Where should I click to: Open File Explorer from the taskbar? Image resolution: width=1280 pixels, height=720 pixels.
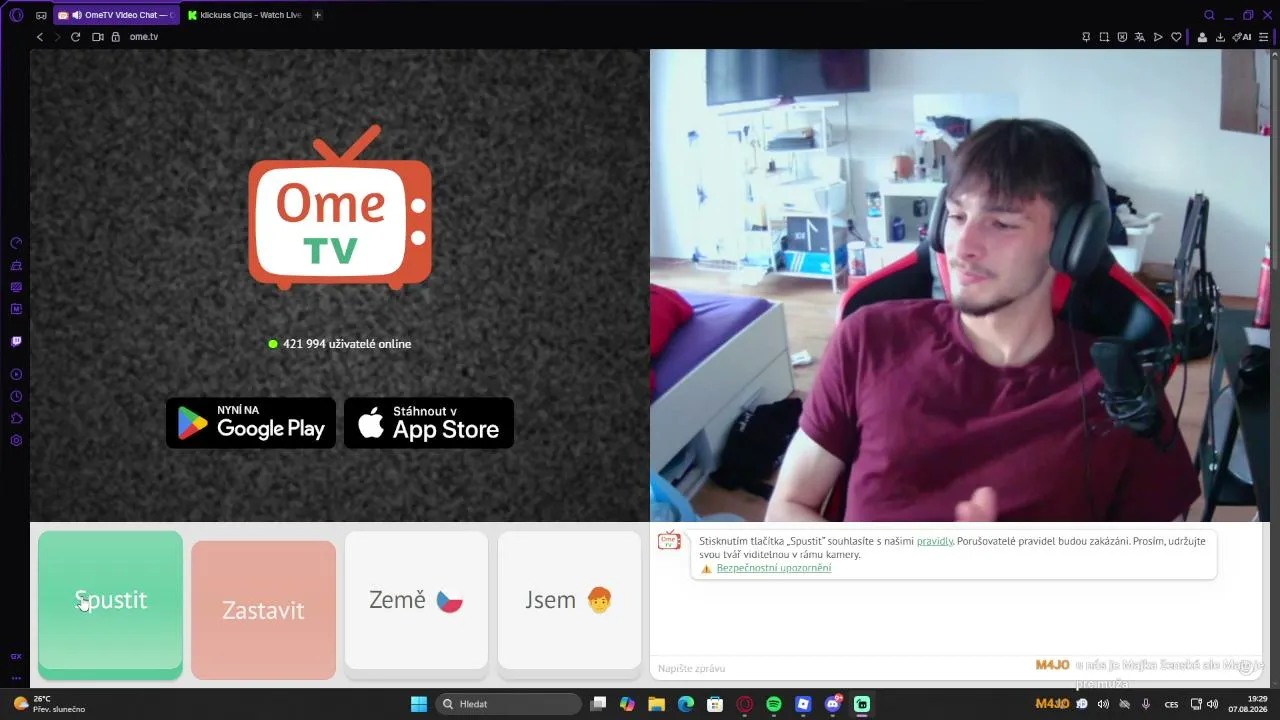[657, 704]
